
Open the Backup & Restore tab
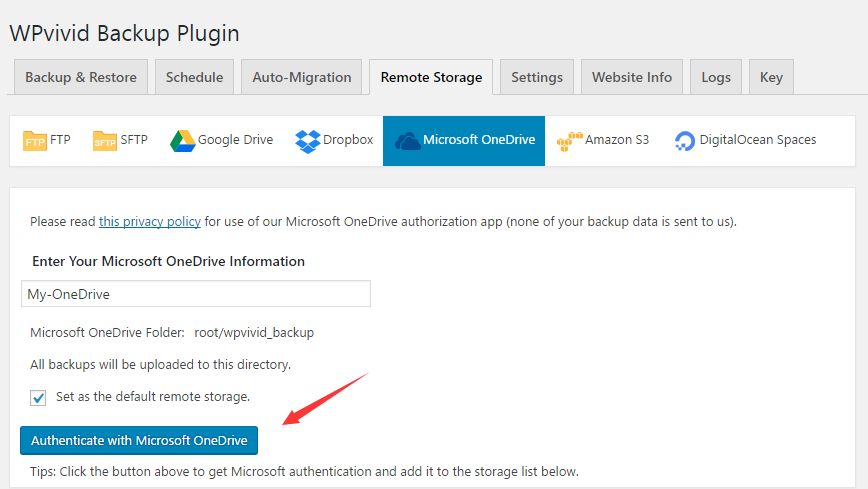[81, 77]
